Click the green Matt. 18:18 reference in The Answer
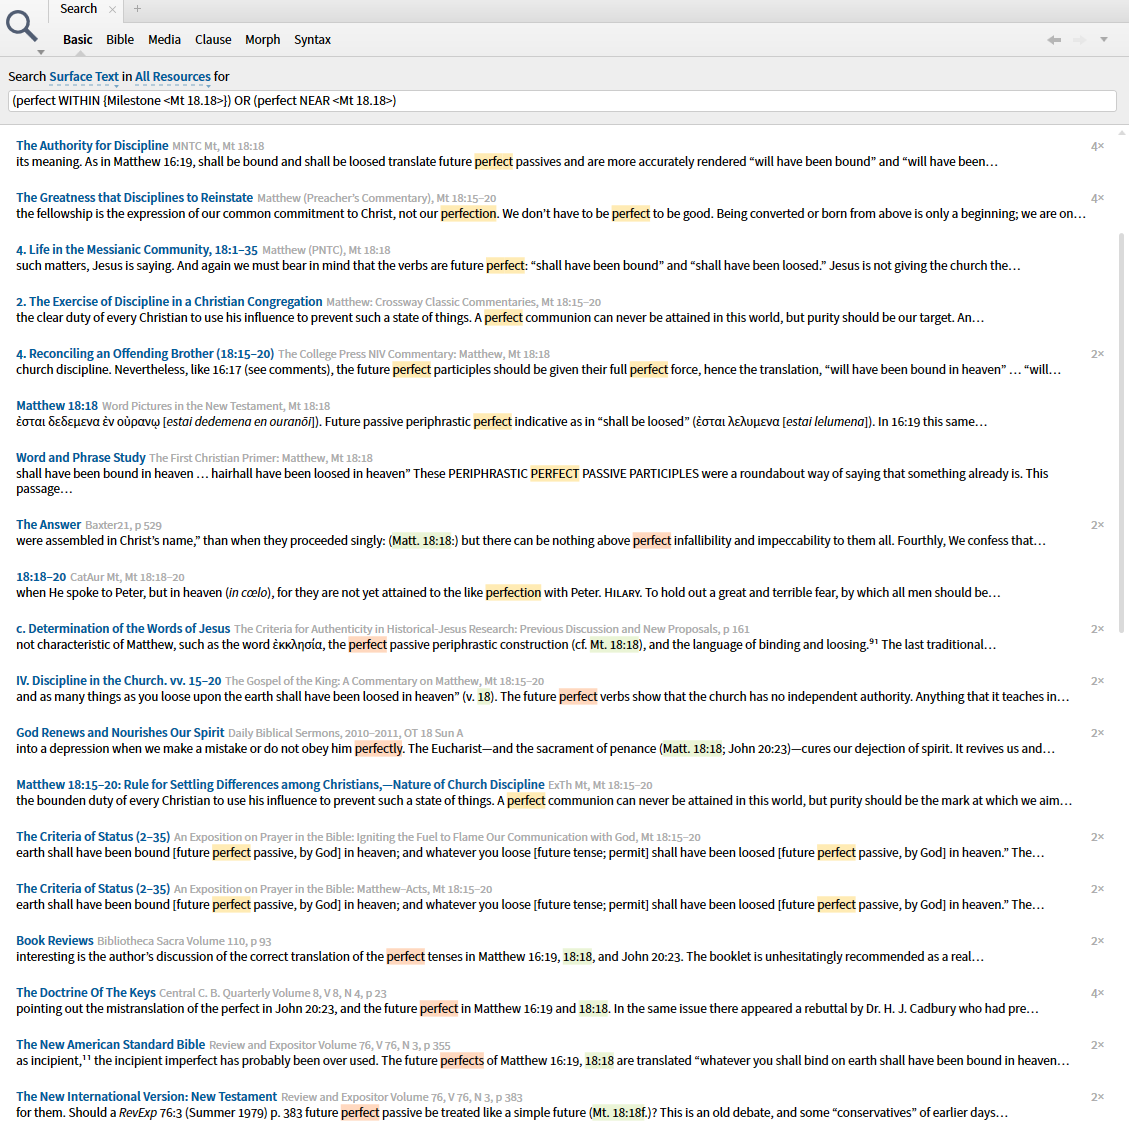 [423, 541]
